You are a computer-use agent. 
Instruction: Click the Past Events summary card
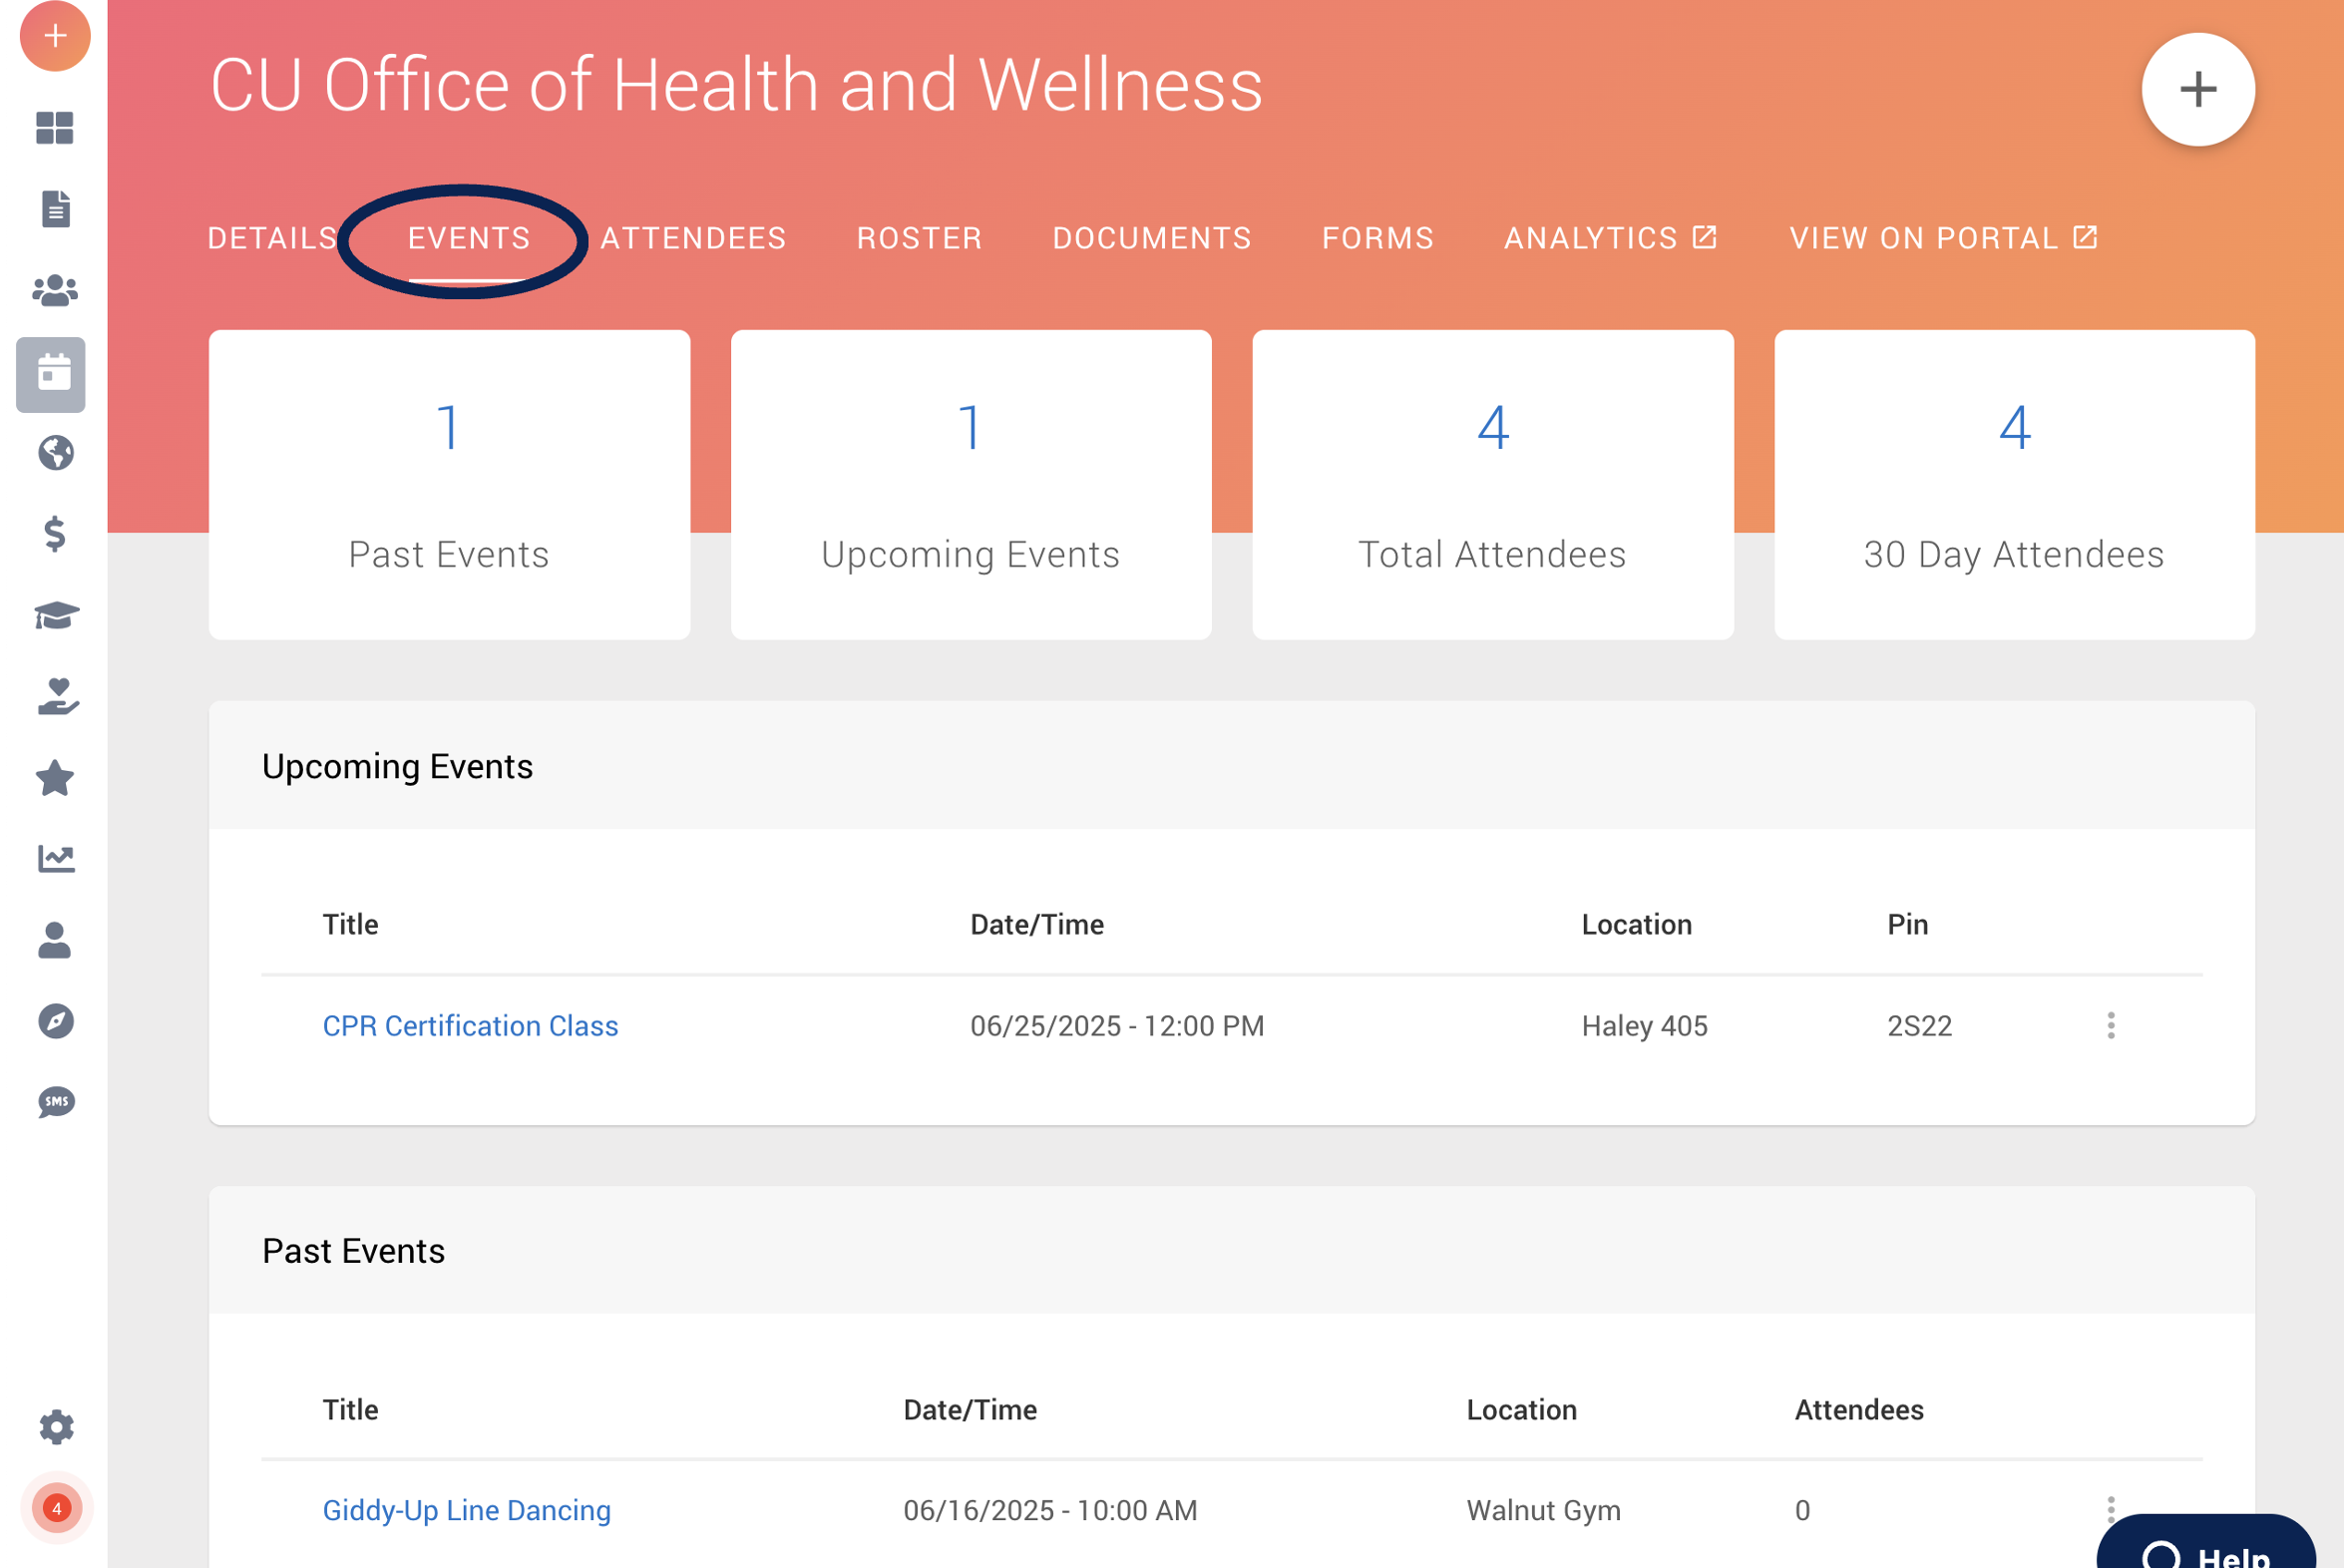449,484
